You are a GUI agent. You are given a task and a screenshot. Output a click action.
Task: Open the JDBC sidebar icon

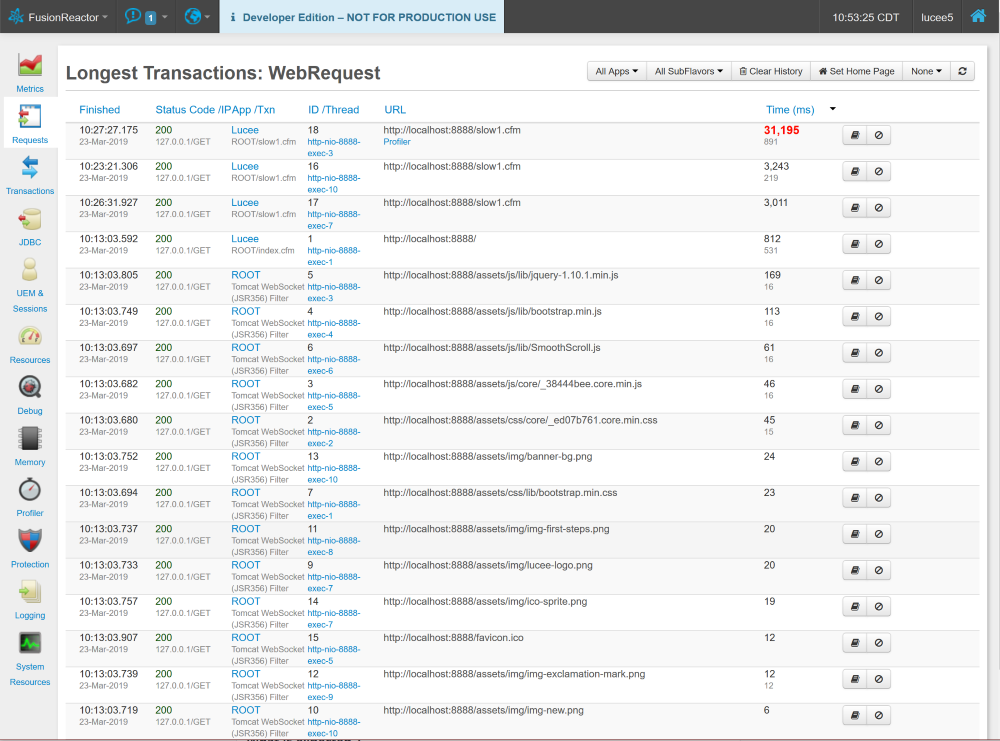pyautogui.click(x=30, y=220)
